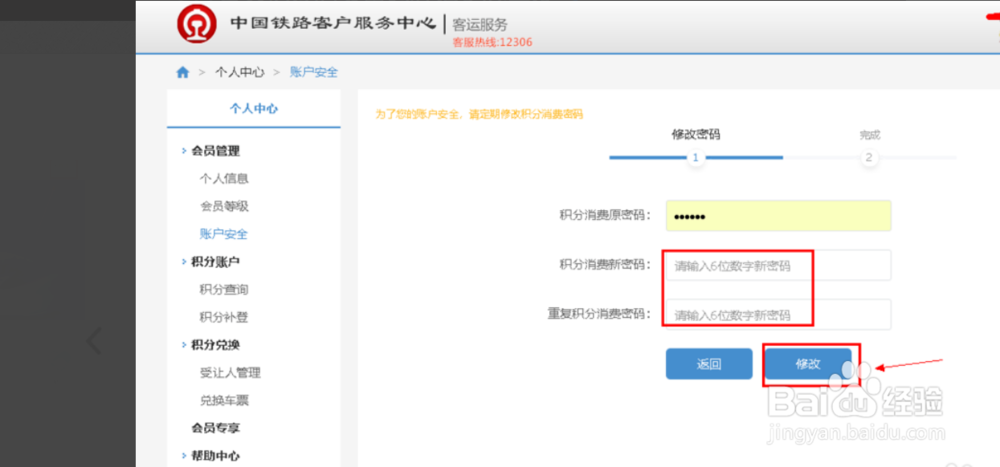This screenshot has height=467, width=1000.
Task: Click the 客服热线:12306 text
Action: click(x=492, y=42)
